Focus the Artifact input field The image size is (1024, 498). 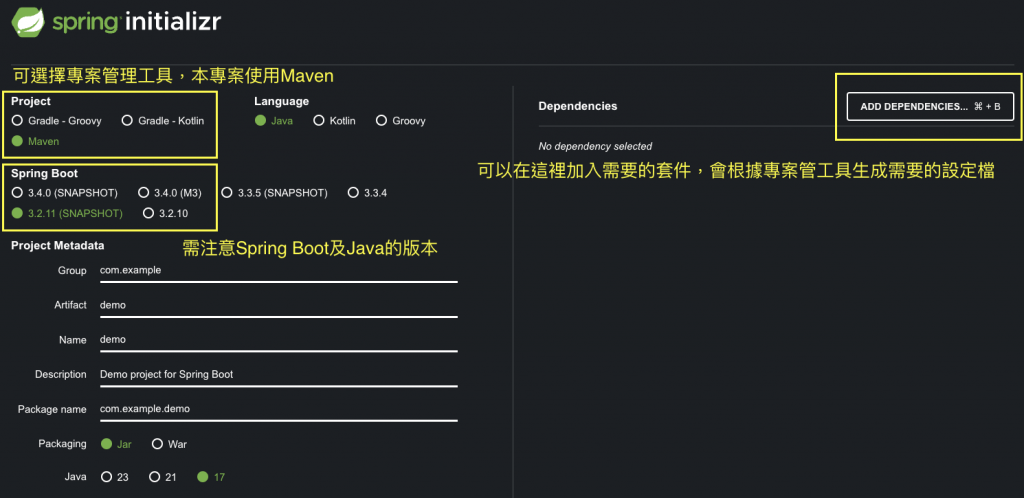coord(278,305)
